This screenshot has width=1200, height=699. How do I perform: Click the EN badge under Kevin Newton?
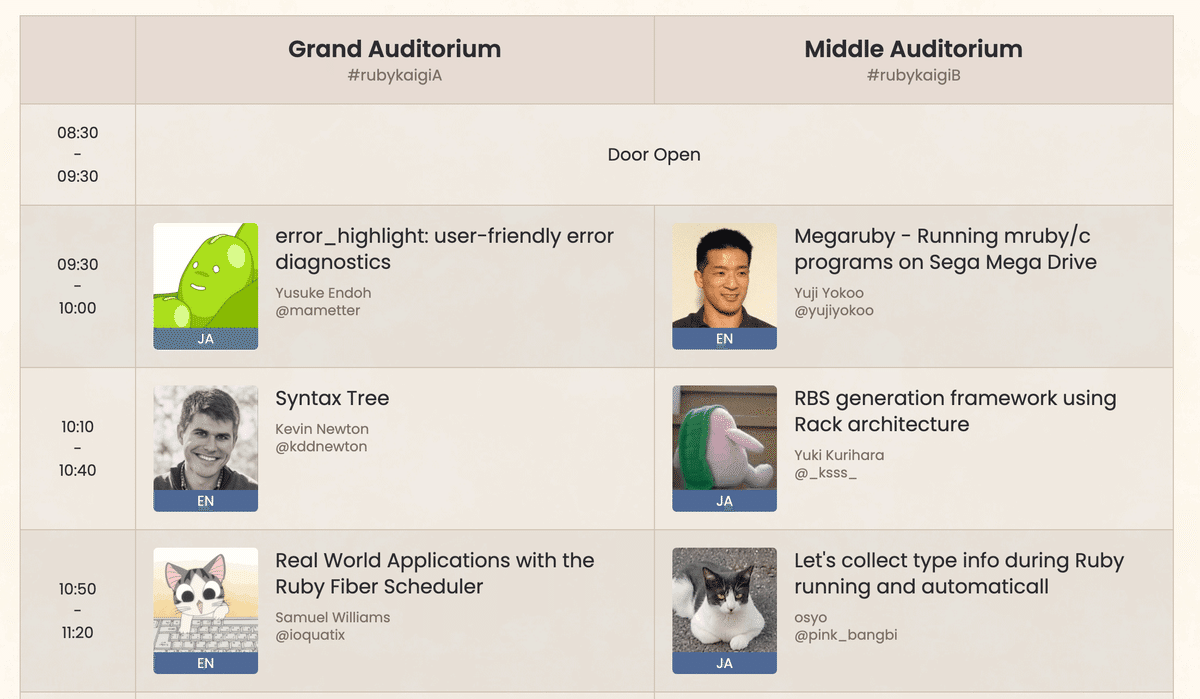(205, 501)
